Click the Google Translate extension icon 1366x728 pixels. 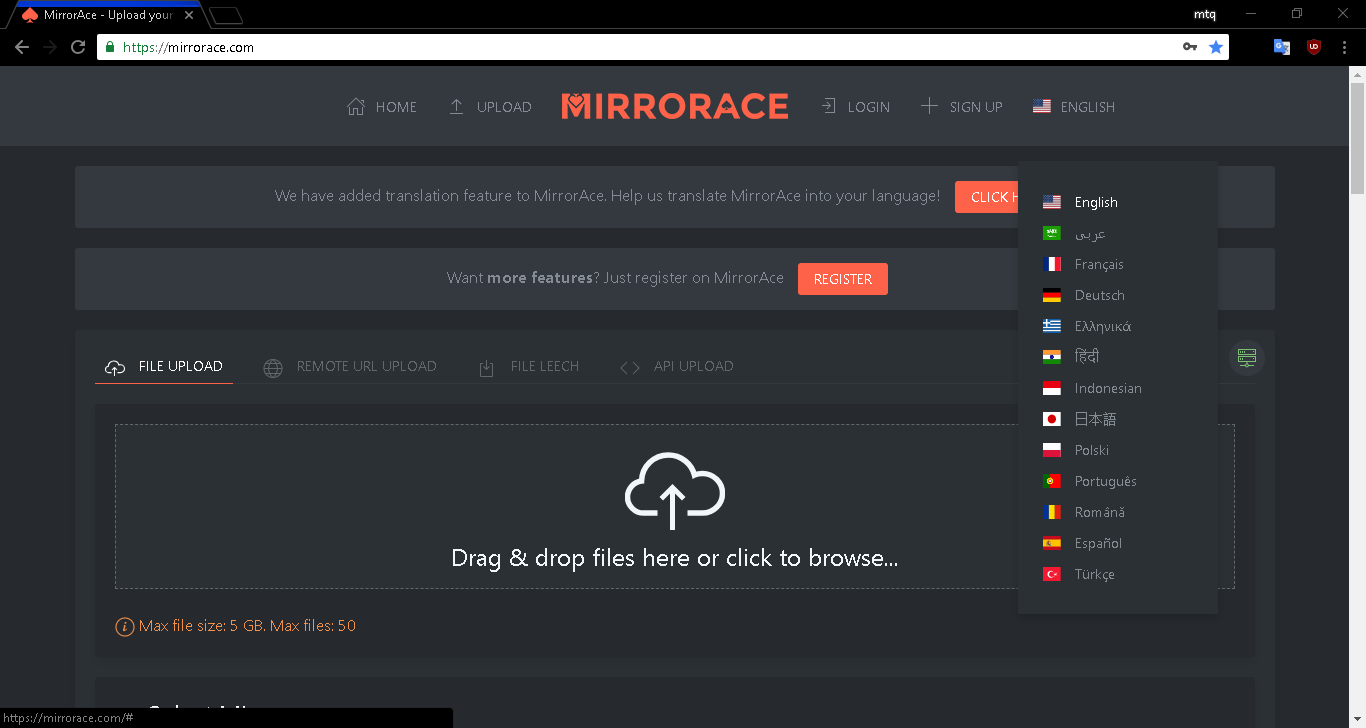[x=1282, y=47]
